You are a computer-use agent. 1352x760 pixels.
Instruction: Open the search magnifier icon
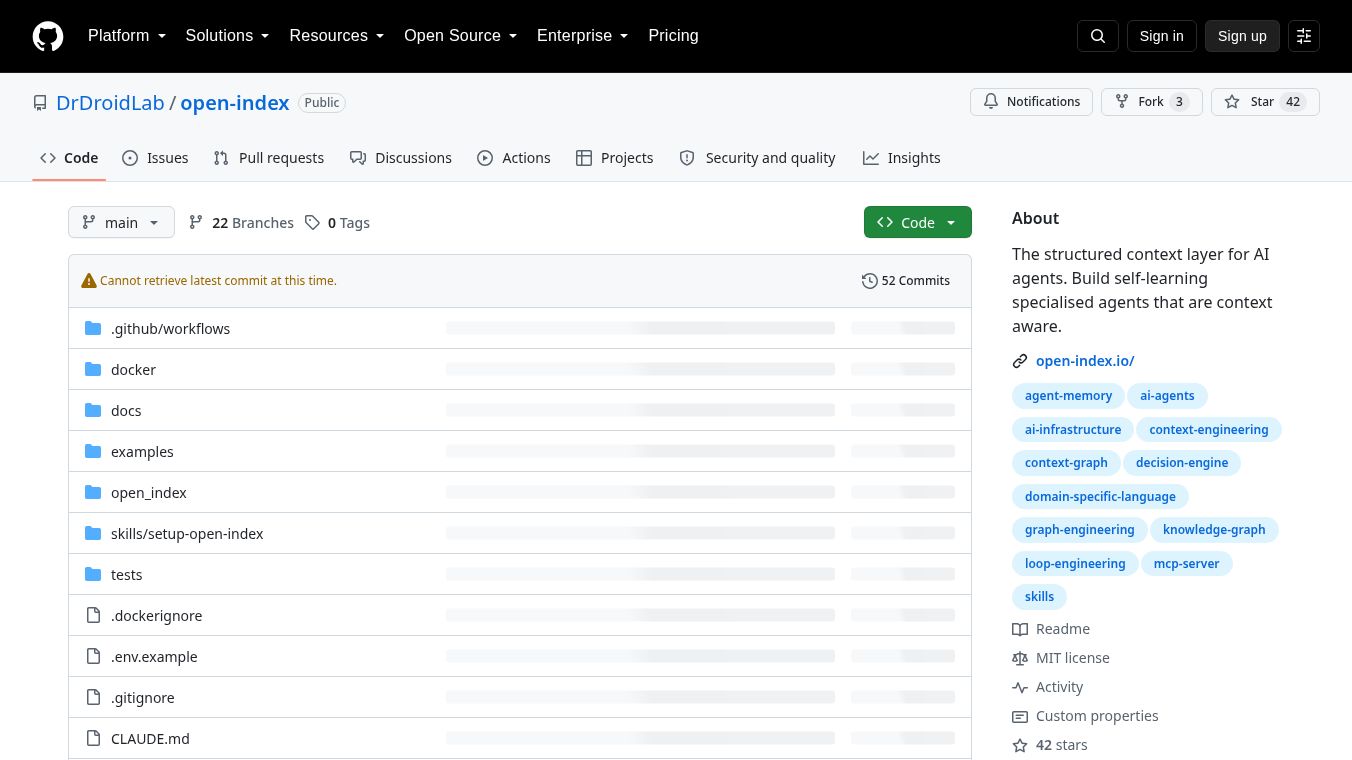1098,36
